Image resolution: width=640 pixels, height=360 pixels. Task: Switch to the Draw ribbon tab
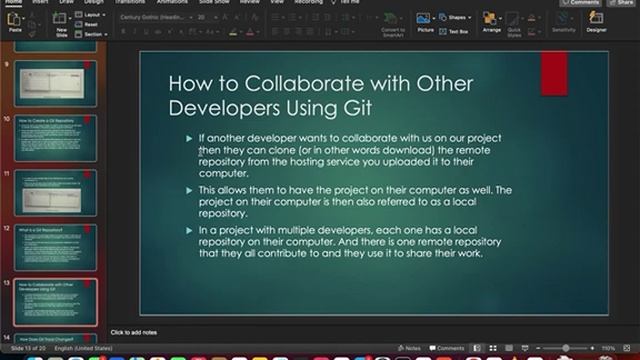pos(66,2)
